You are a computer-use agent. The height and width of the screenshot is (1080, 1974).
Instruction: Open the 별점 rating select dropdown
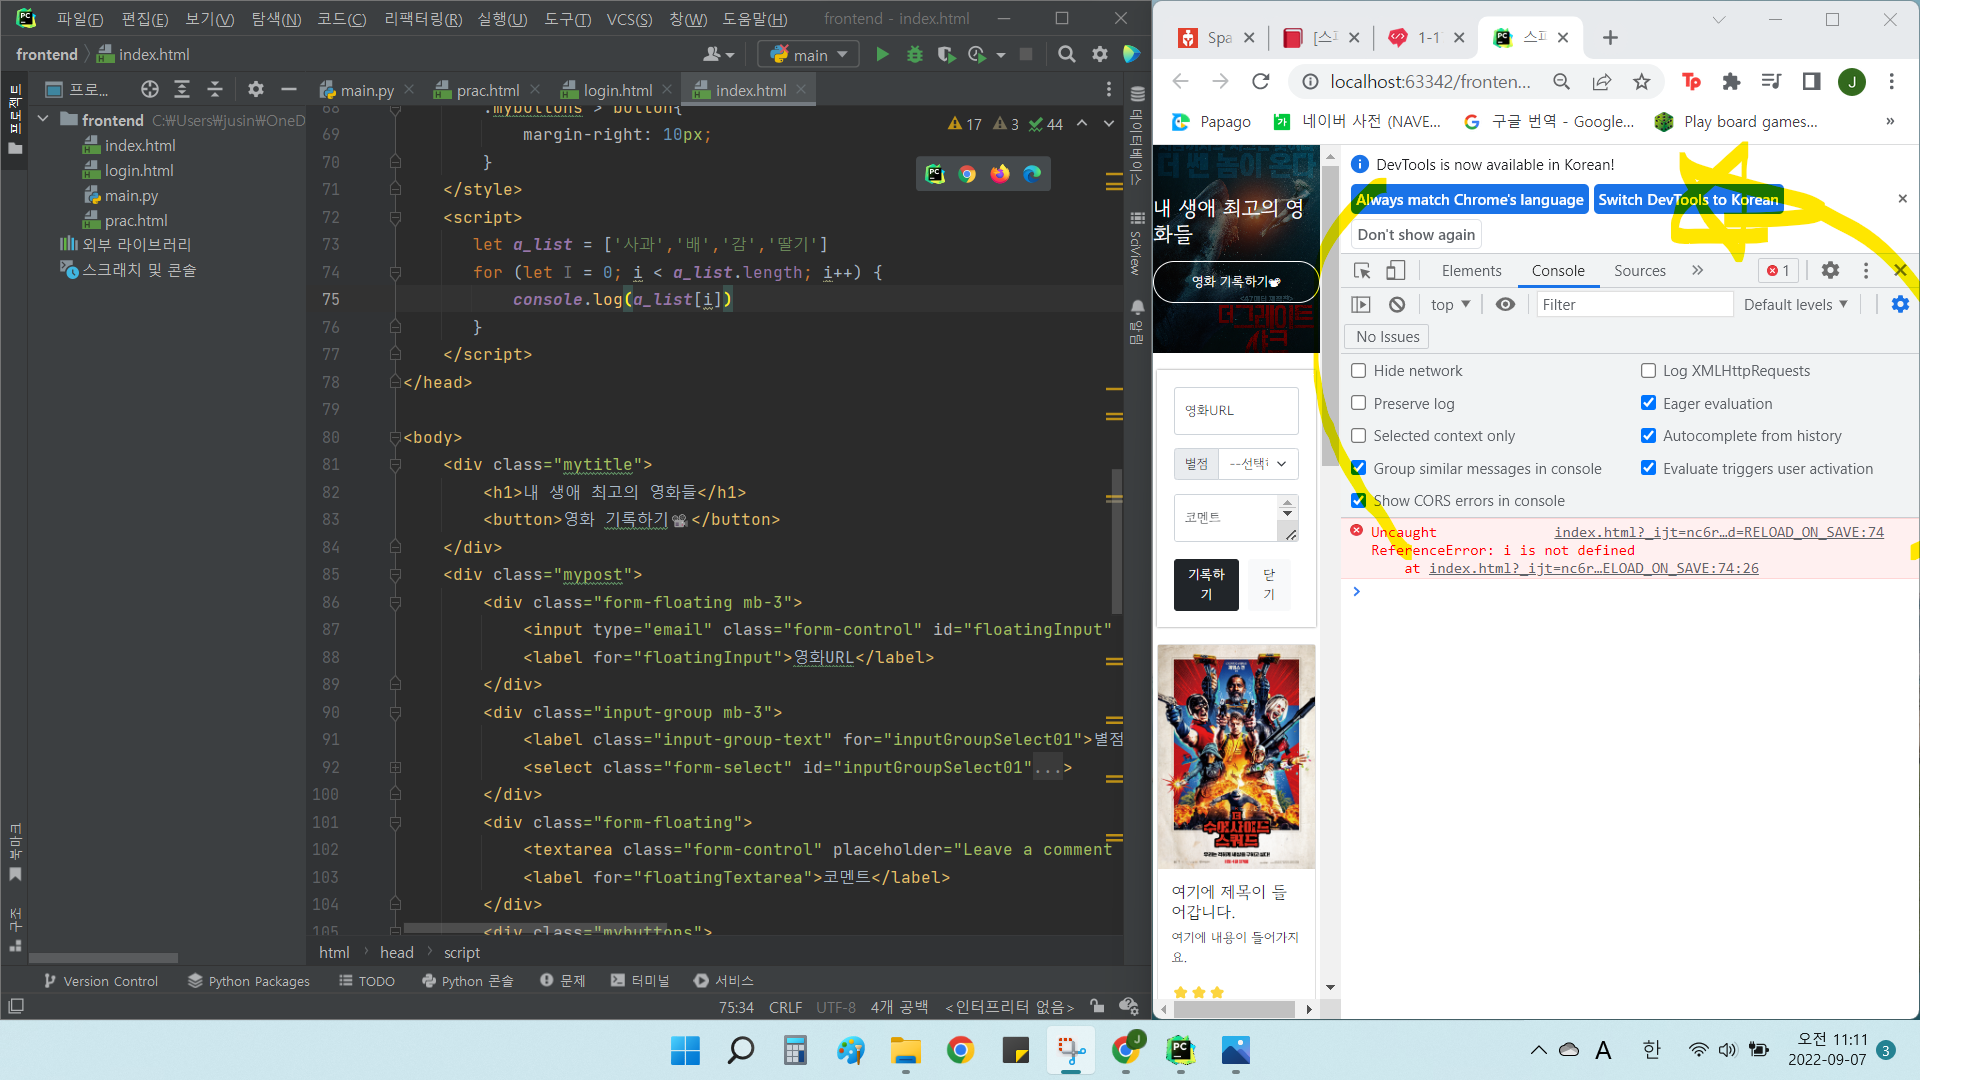[1258, 464]
